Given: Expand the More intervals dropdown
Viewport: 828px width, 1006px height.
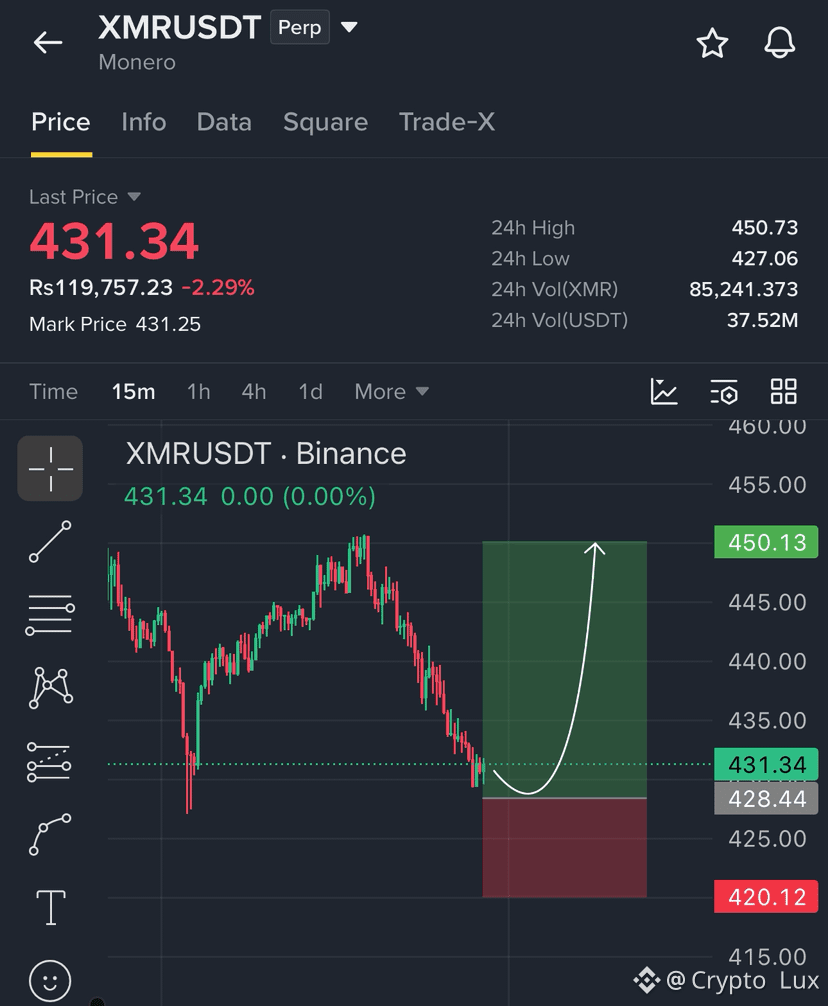Looking at the screenshot, I should (x=391, y=391).
